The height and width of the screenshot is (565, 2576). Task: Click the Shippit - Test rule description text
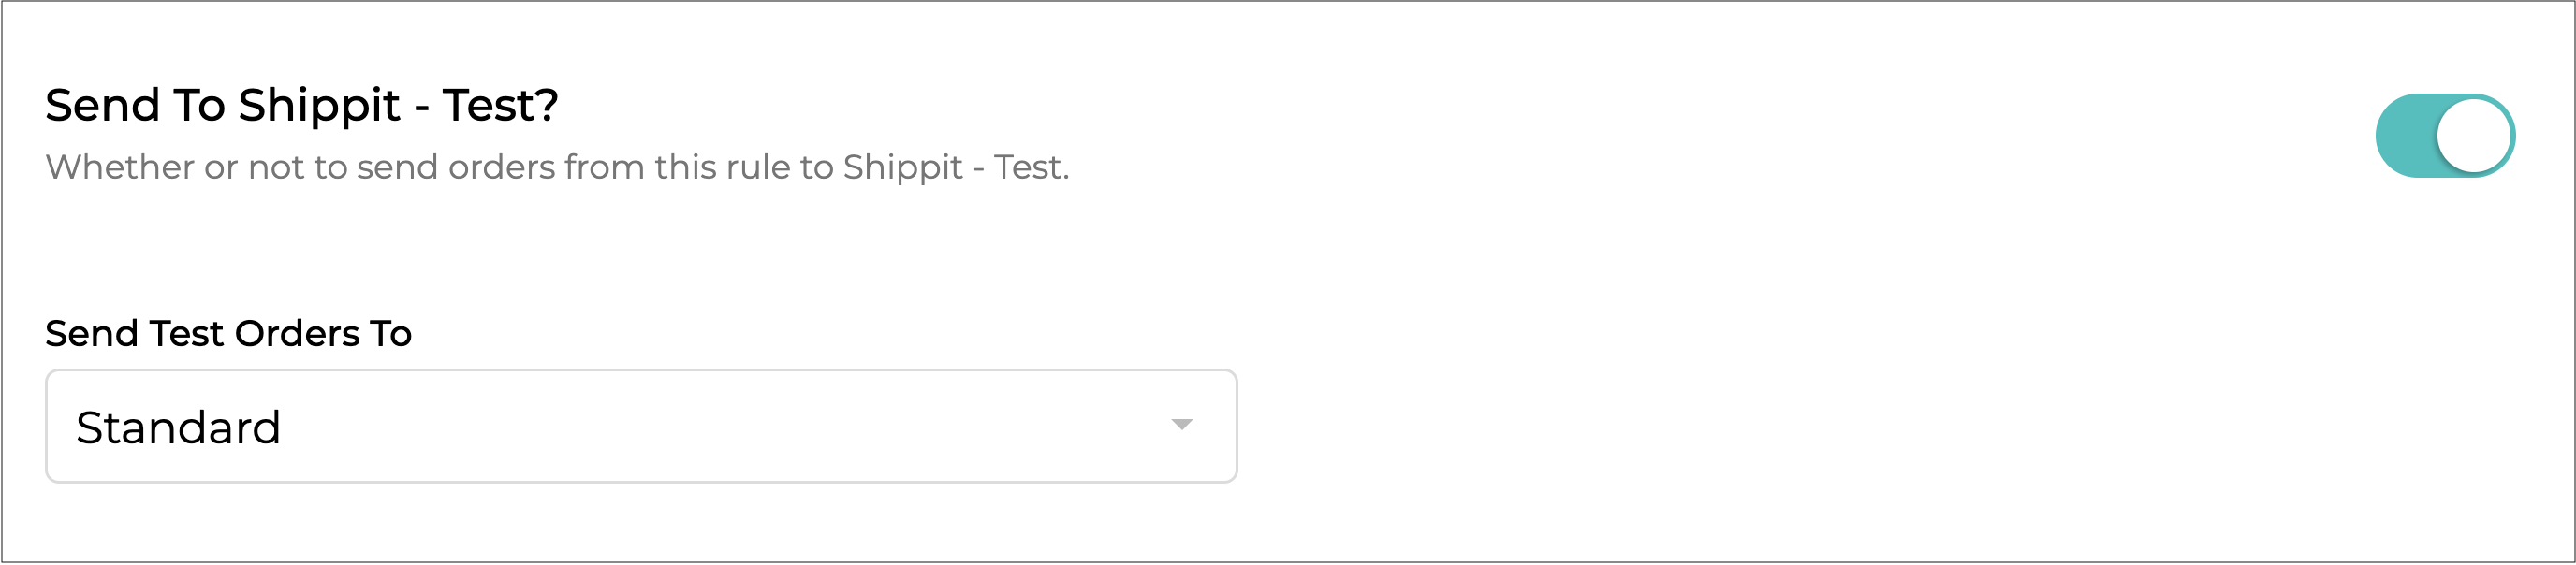pos(557,167)
